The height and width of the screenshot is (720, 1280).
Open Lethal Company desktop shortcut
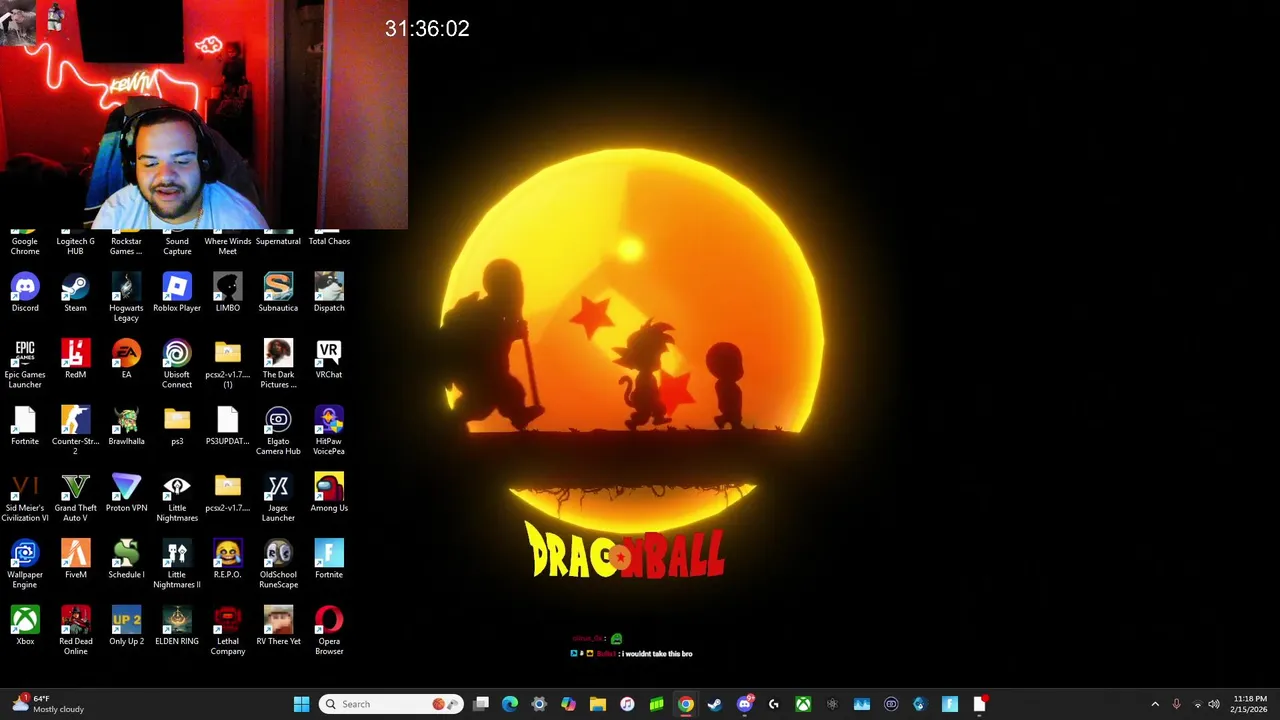(228, 631)
